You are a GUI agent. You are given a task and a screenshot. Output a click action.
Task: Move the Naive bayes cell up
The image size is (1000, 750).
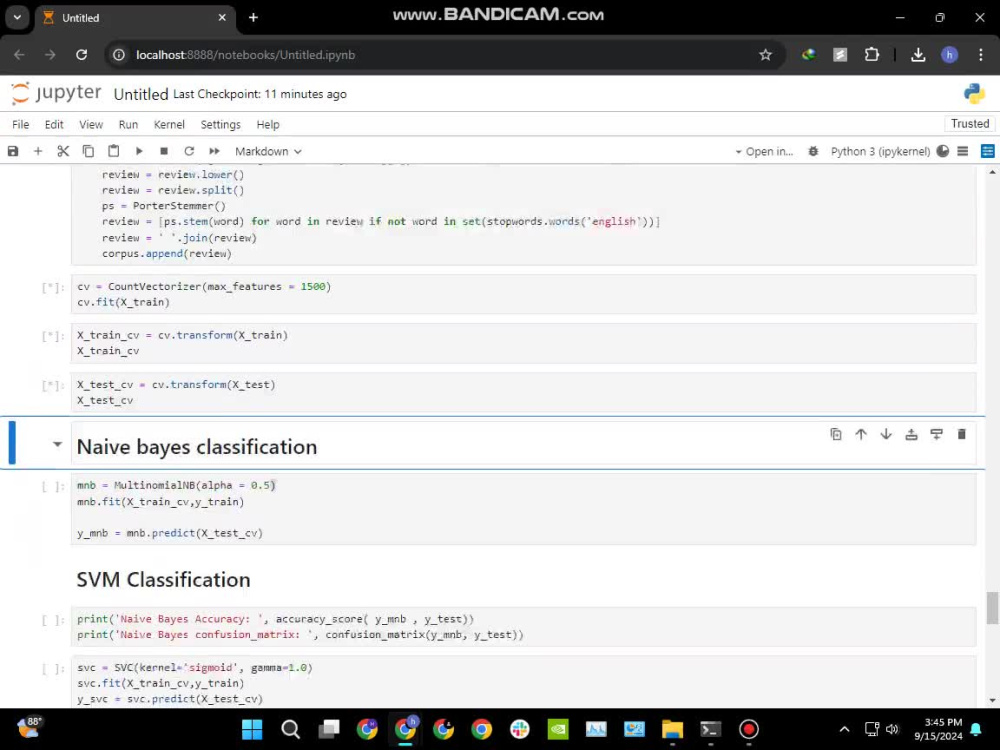click(861, 434)
